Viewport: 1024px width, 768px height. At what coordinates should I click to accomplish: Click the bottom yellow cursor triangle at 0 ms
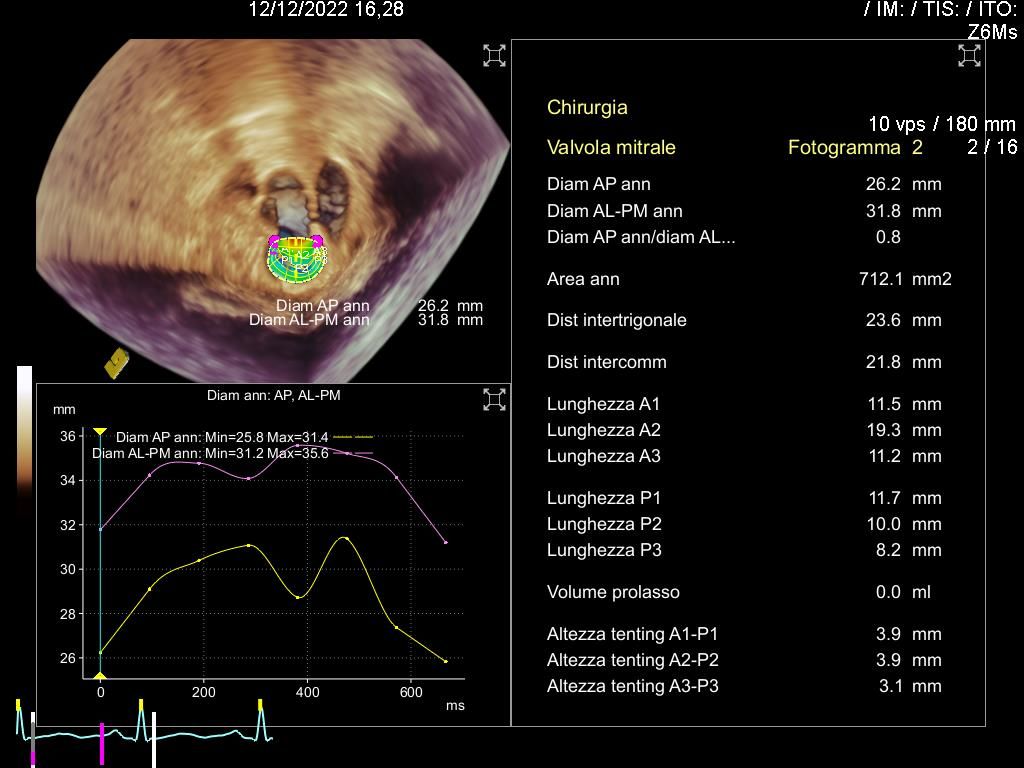[x=100, y=677]
